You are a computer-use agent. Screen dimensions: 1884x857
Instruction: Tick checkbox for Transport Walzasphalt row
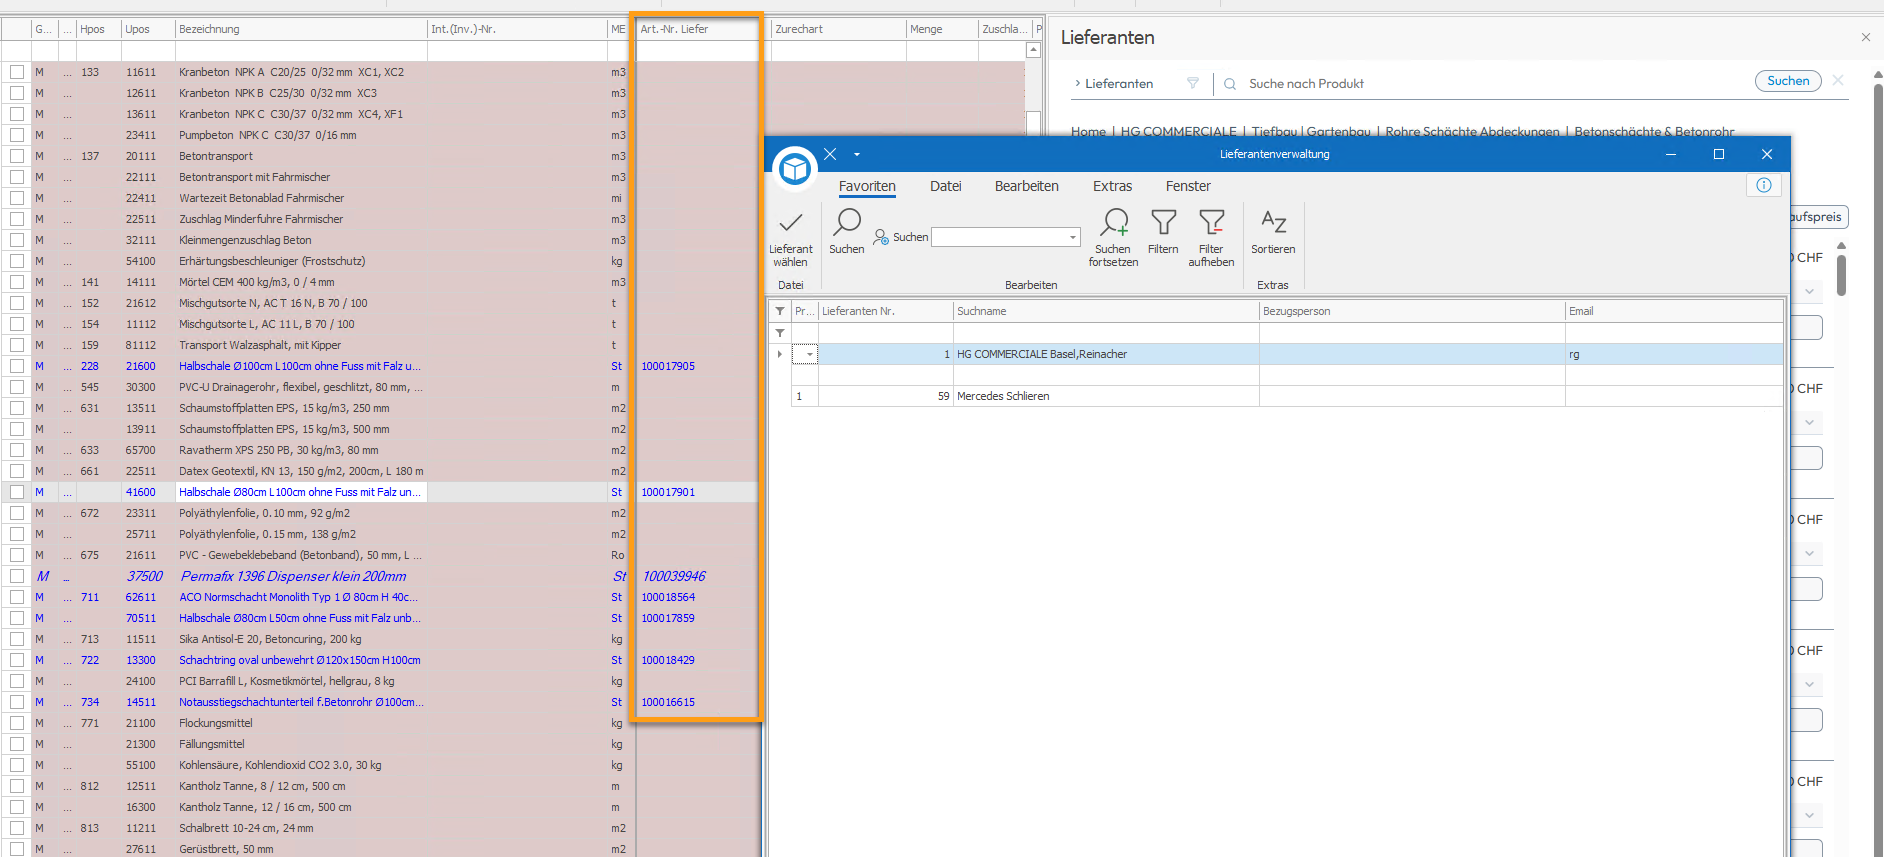pyautogui.click(x=17, y=345)
